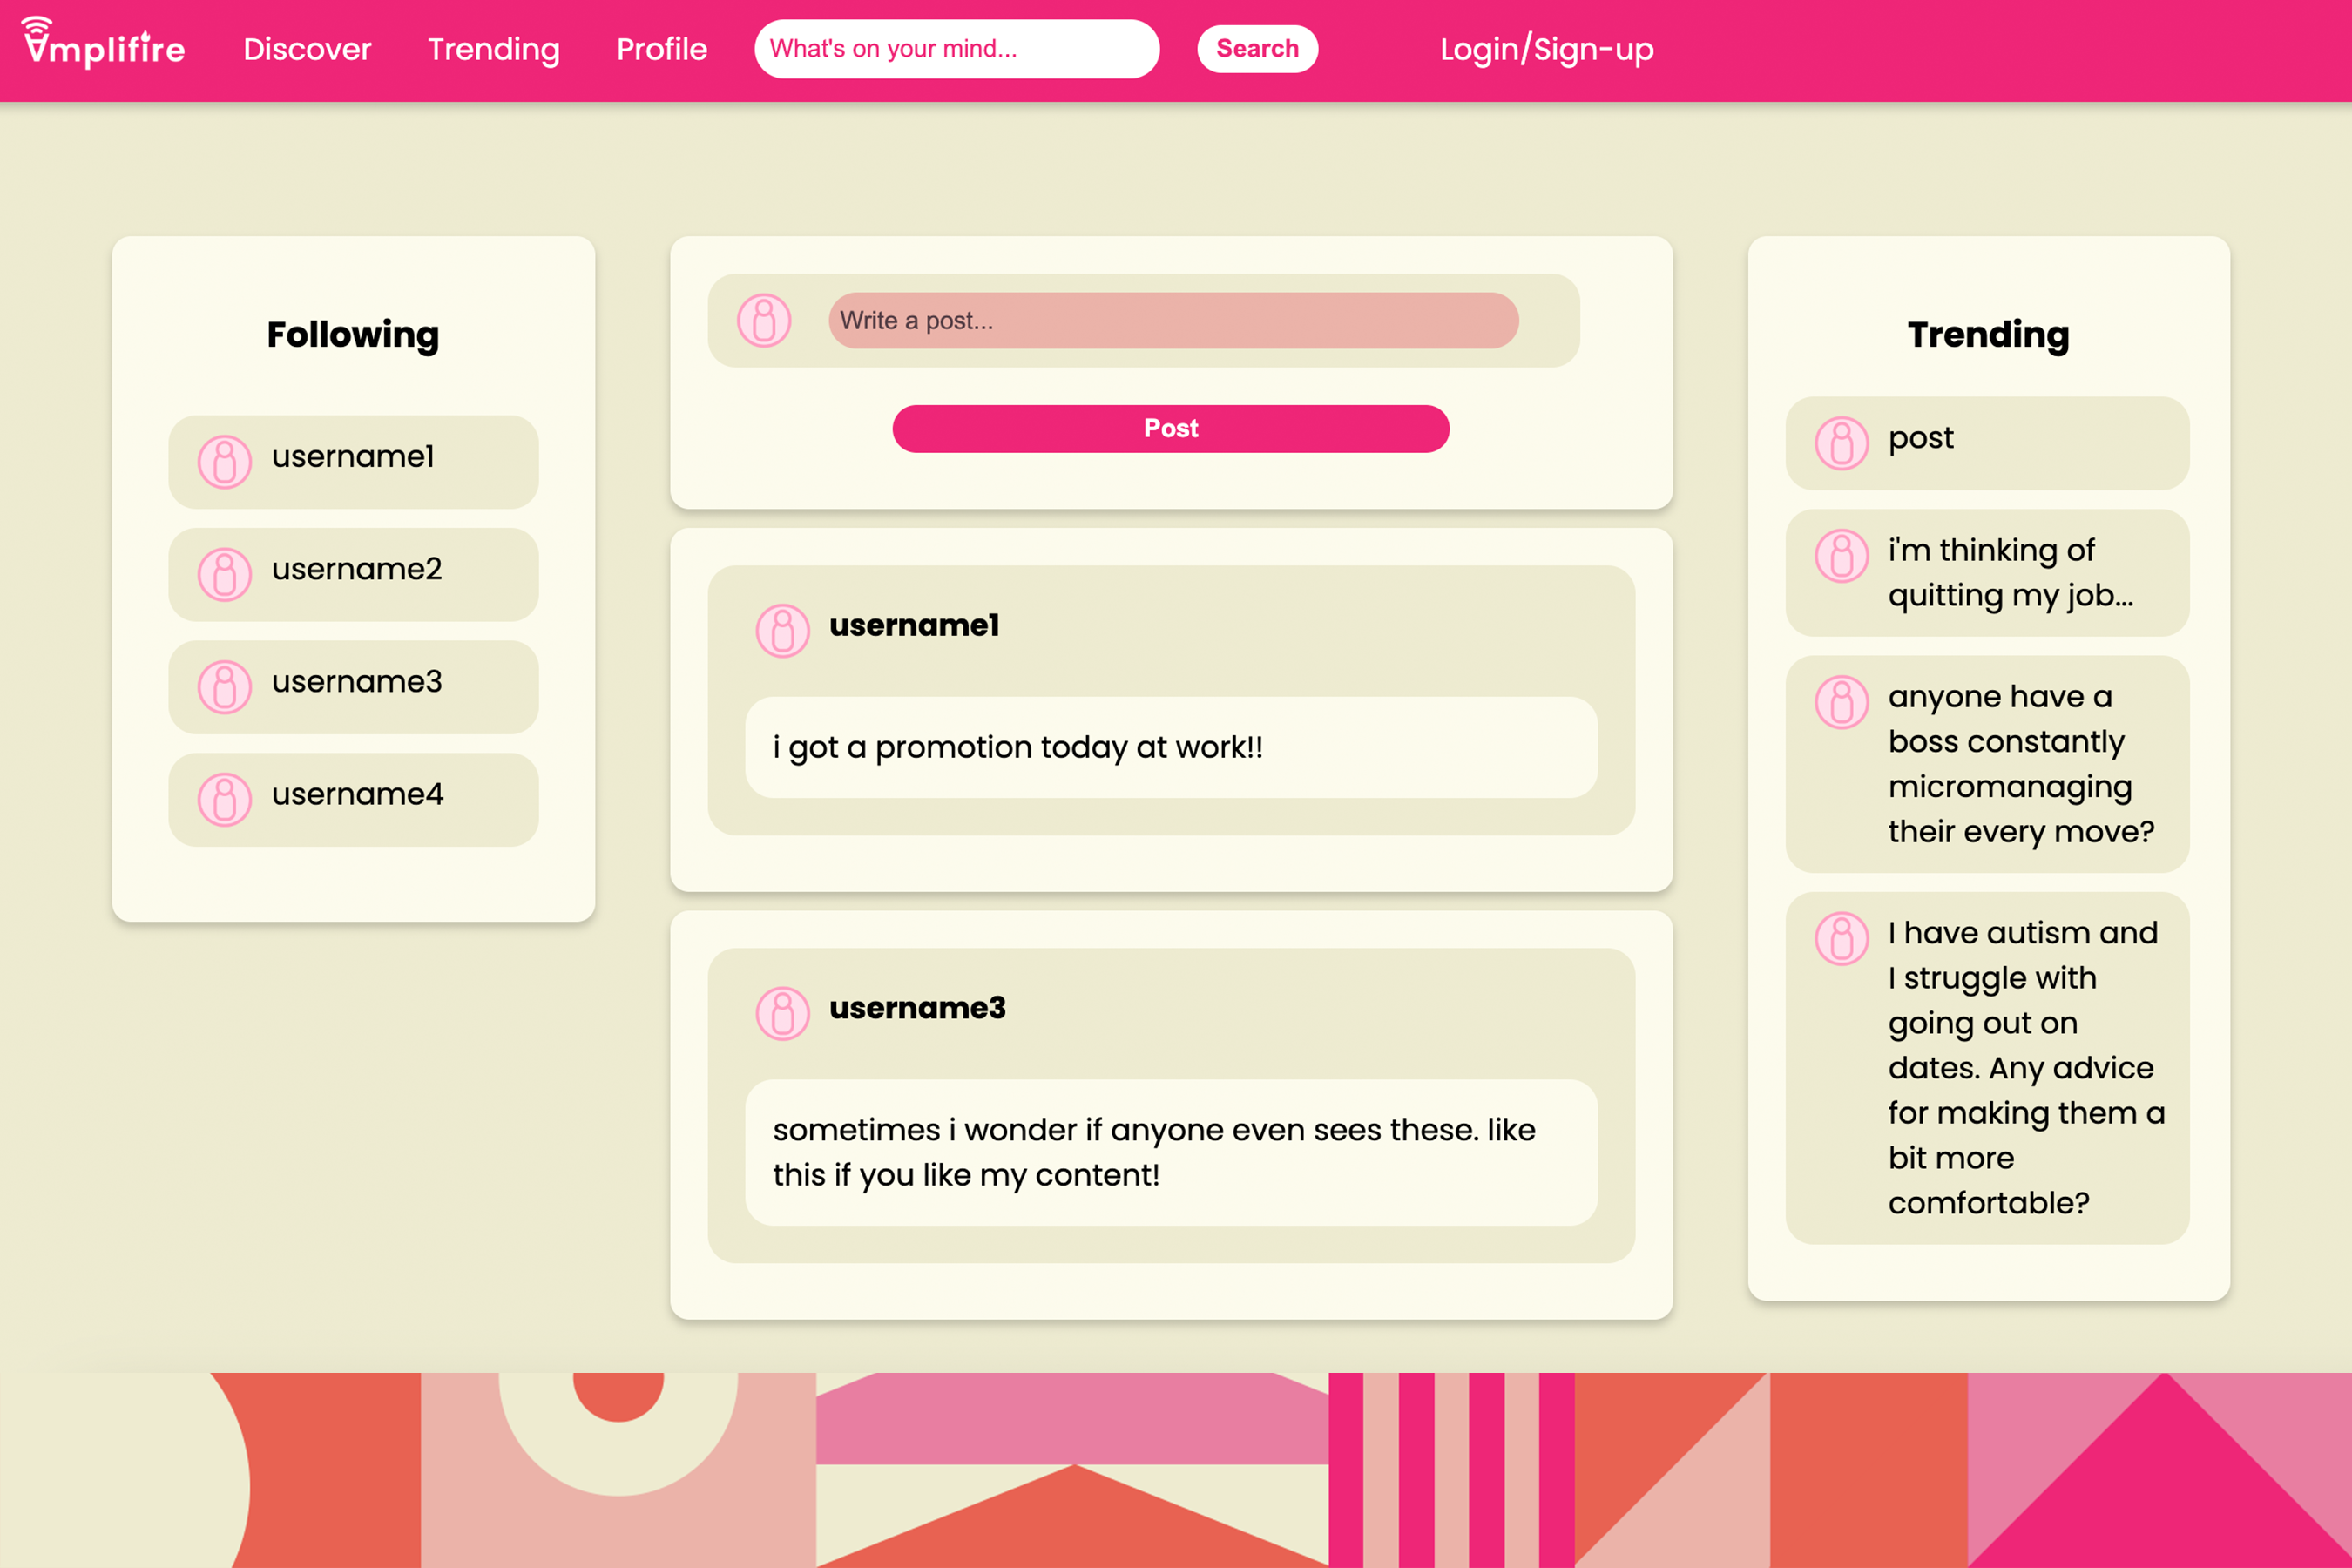
Task: Click username2 avatar in Following list
Action: (x=224, y=574)
